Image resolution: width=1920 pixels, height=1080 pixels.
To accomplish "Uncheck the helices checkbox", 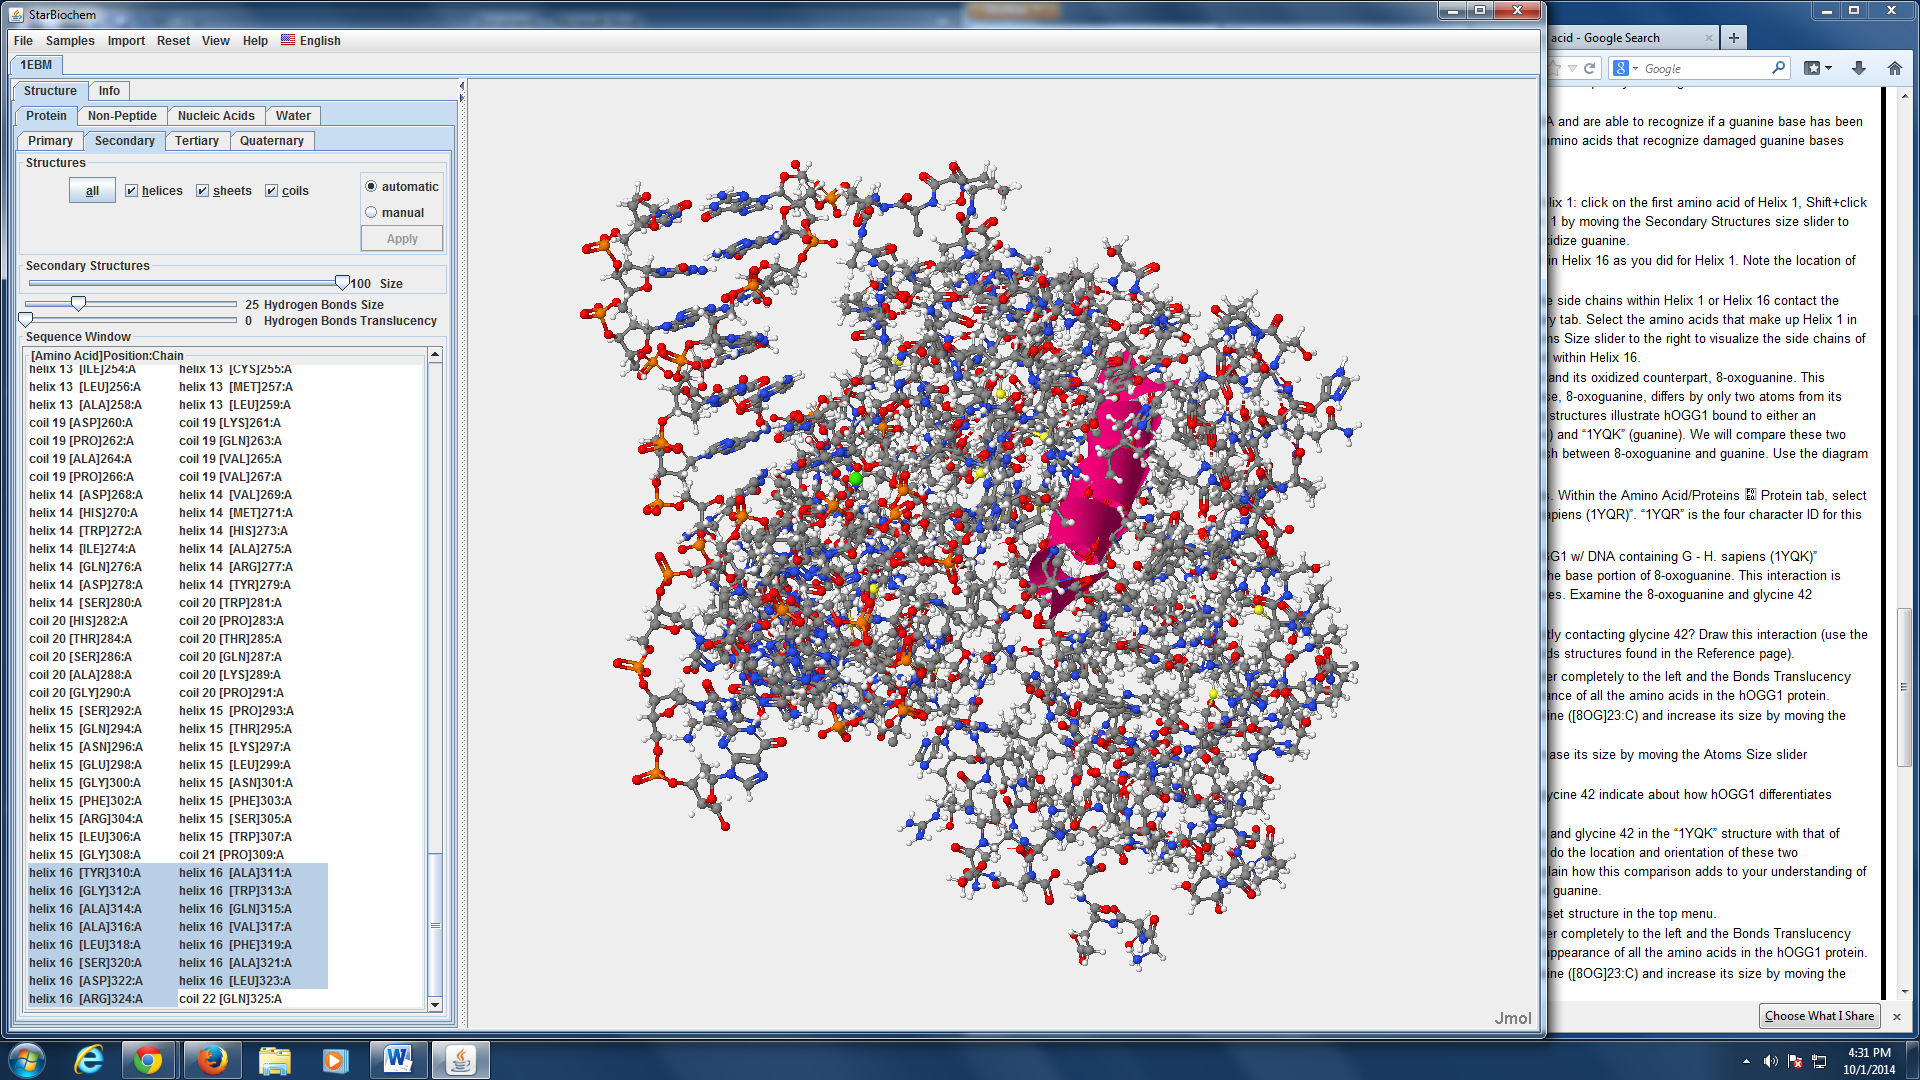I will (x=131, y=191).
